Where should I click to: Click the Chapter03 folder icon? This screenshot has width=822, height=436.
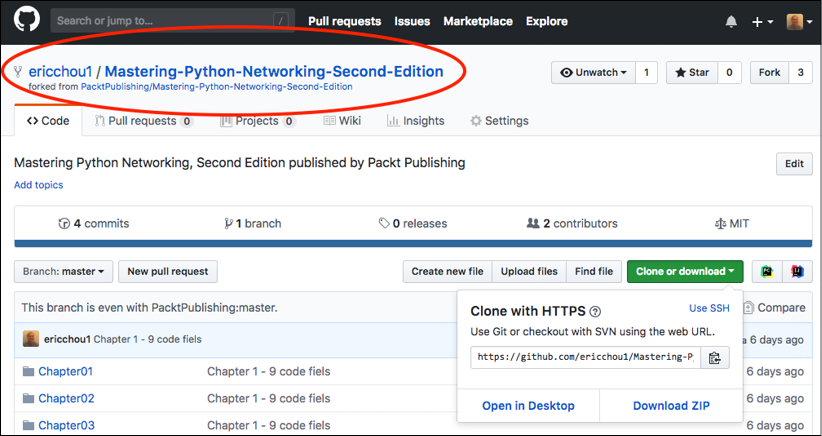tap(28, 425)
